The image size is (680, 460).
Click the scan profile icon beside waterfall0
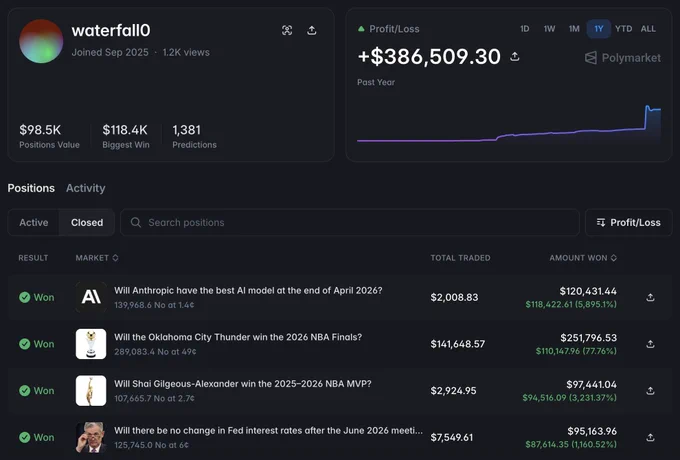coord(287,30)
